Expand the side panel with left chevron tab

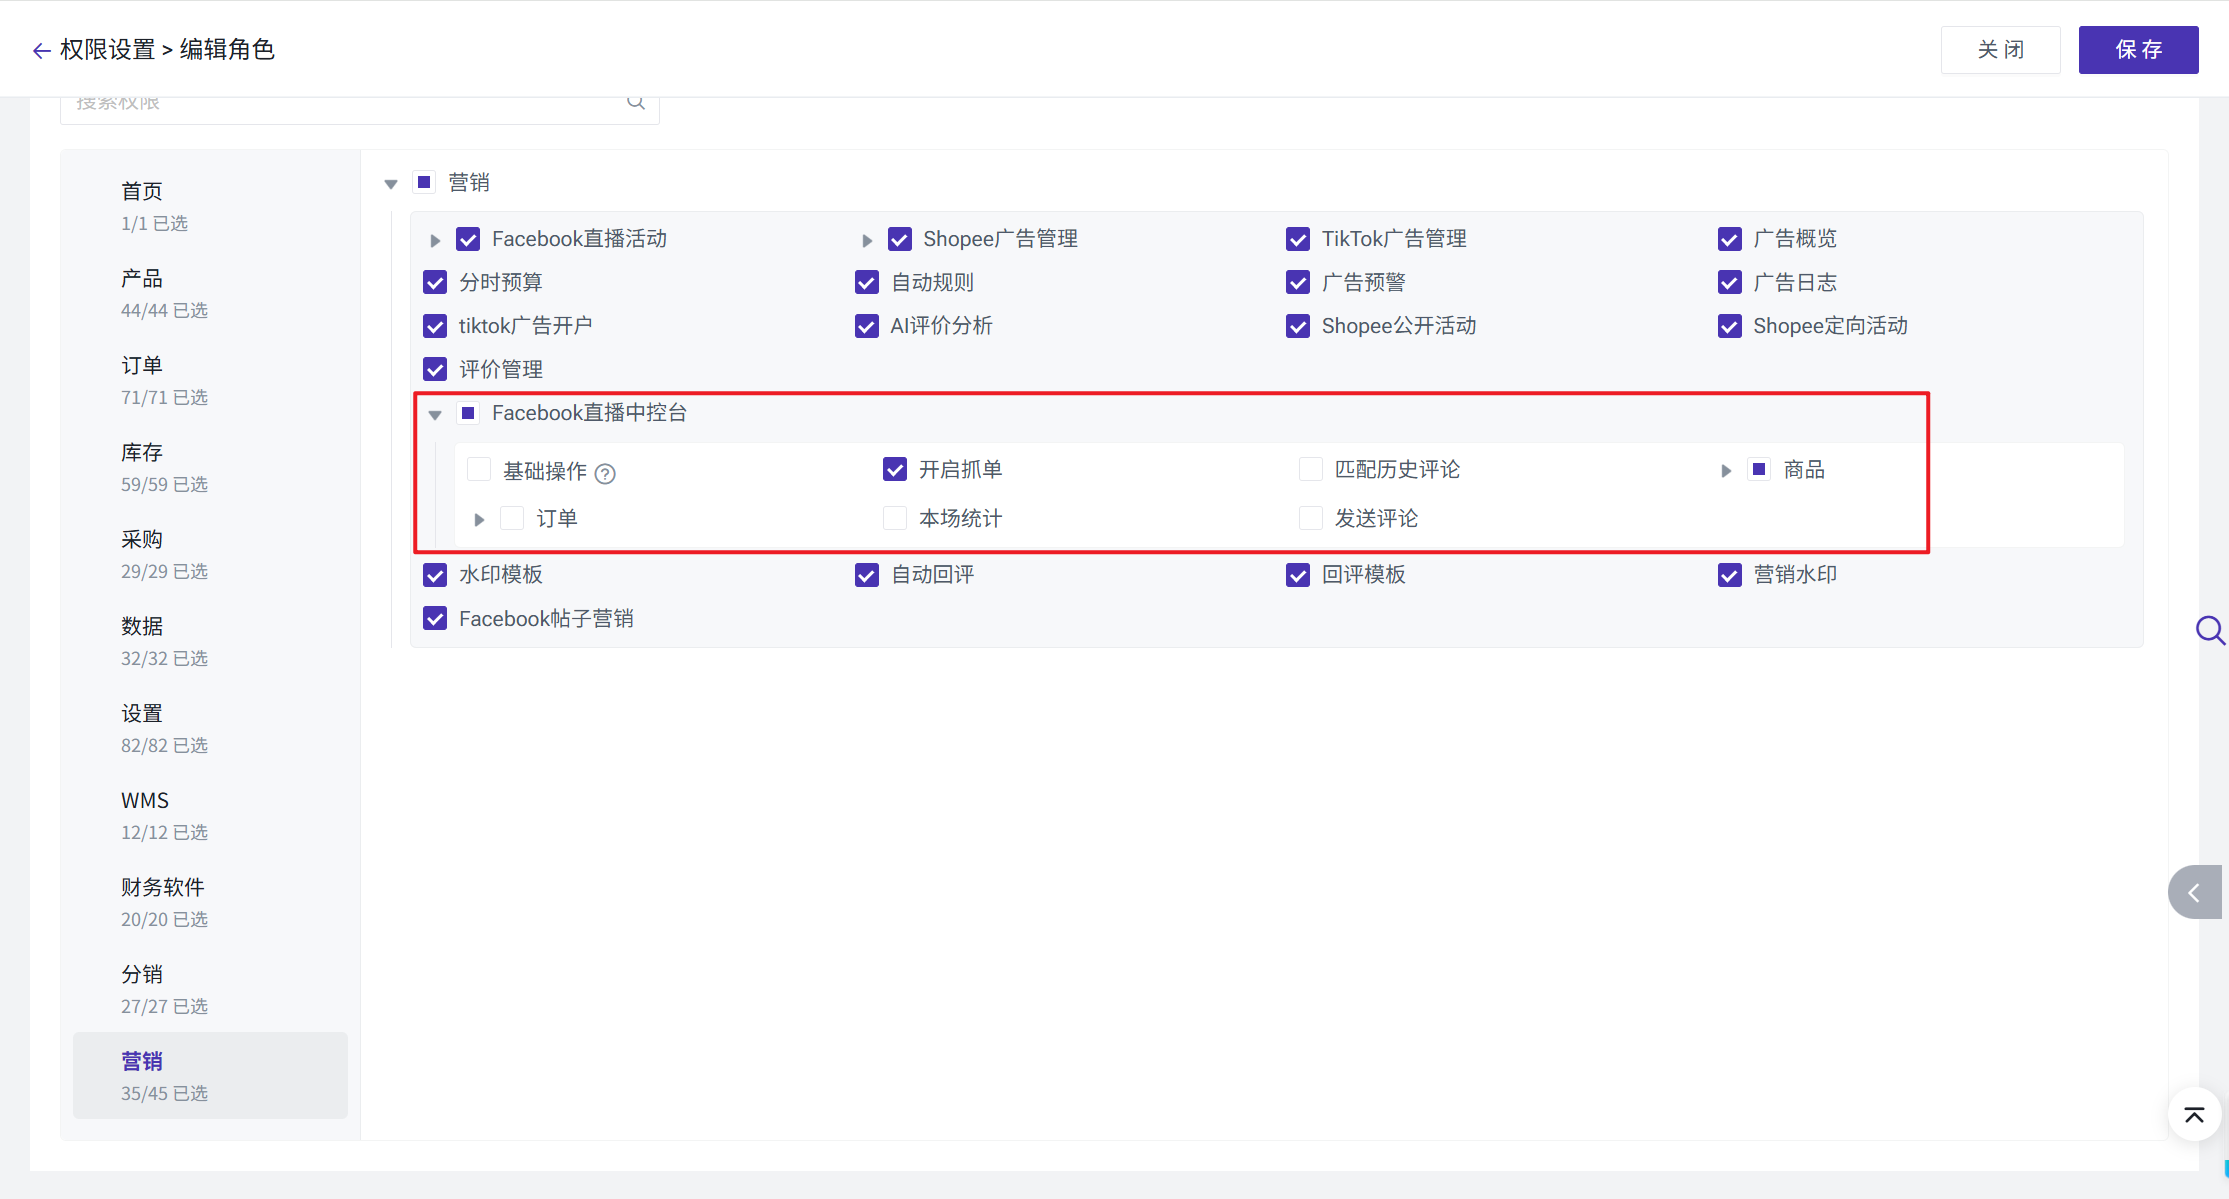(2195, 892)
